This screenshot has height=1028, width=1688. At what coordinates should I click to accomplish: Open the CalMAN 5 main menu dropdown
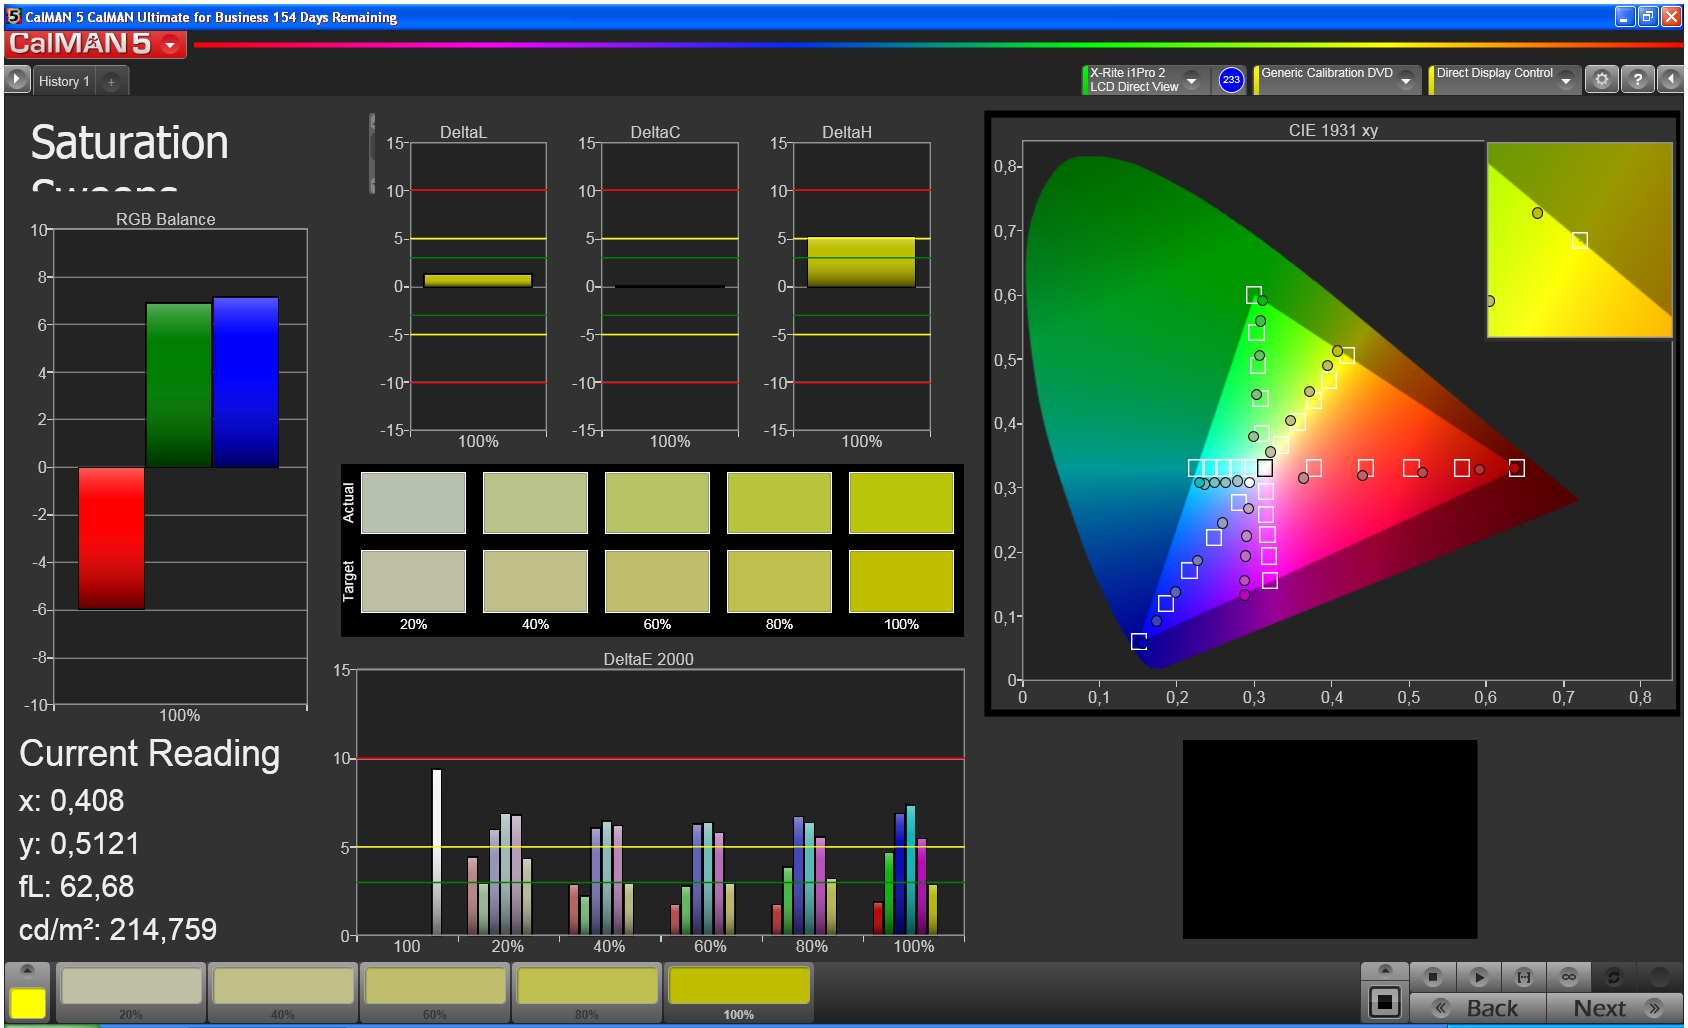[x=170, y=44]
